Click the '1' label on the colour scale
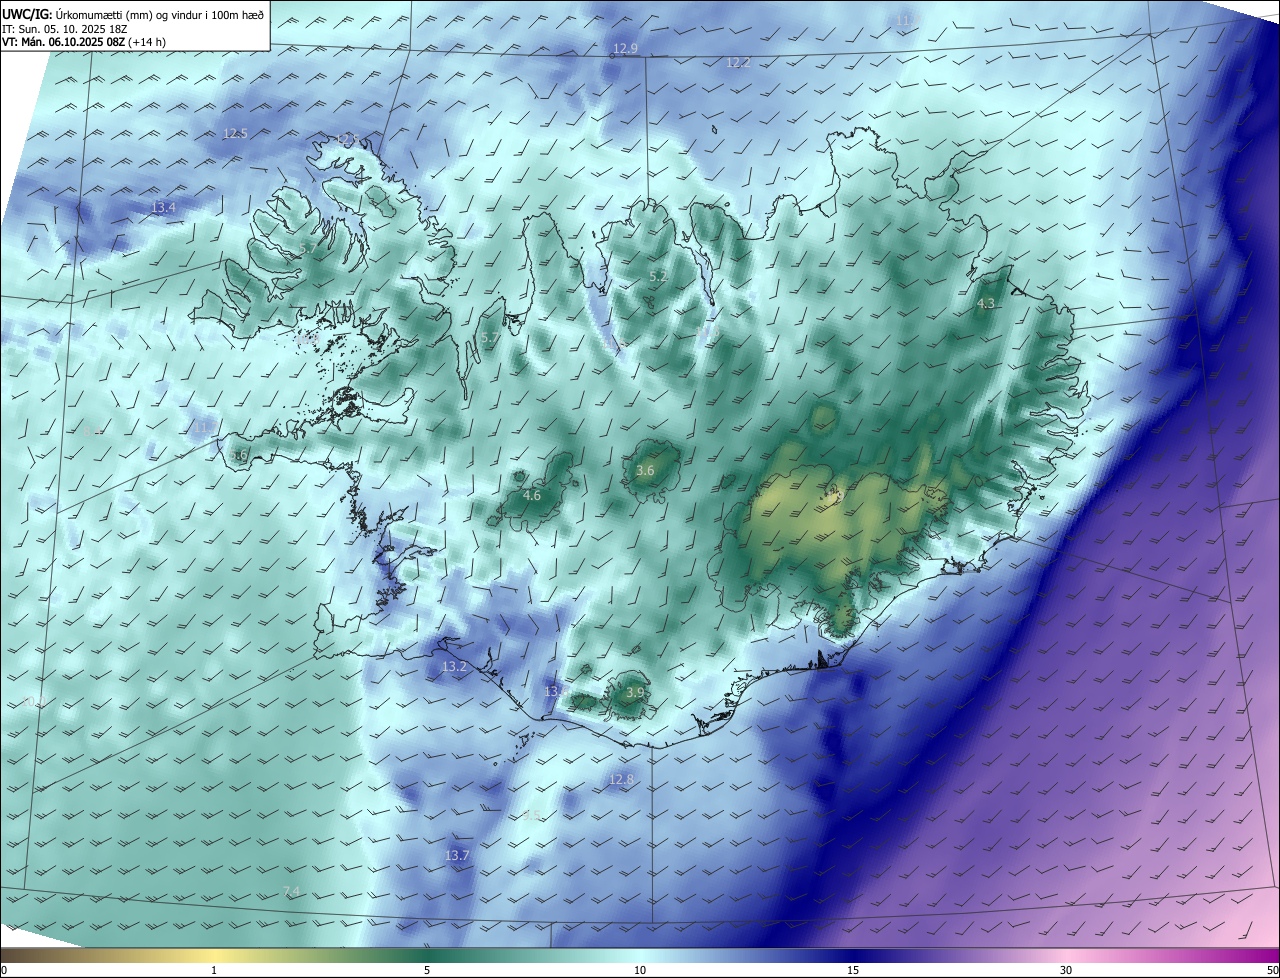This screenshot has width=1280, height=978. (x=214, y=970)
